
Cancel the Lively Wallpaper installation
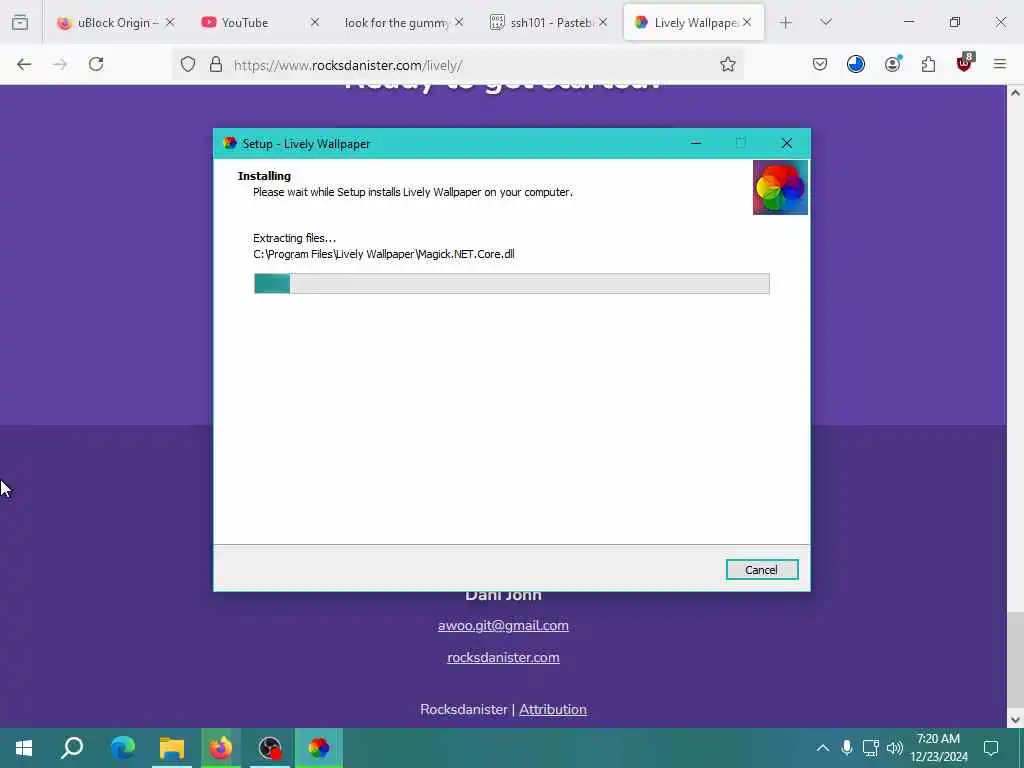[761, 569]
